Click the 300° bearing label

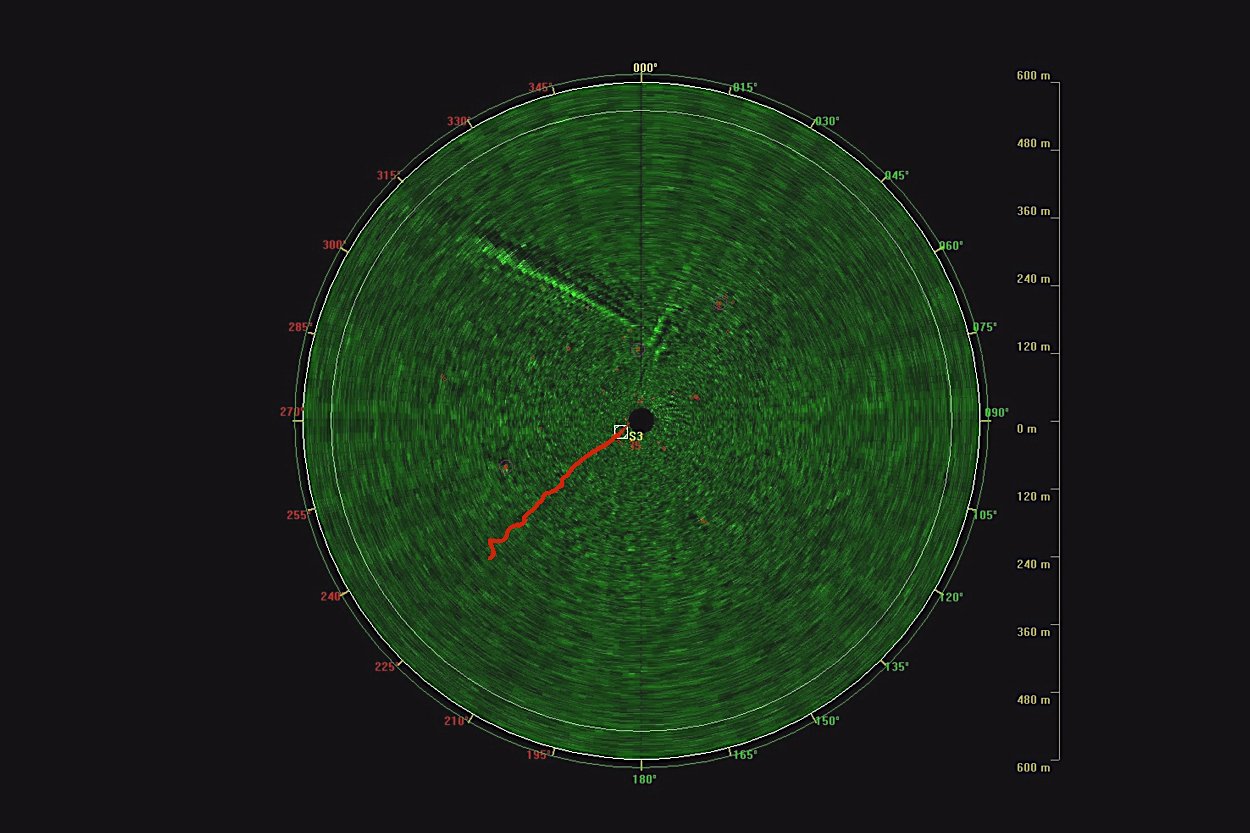click(334, 245)
